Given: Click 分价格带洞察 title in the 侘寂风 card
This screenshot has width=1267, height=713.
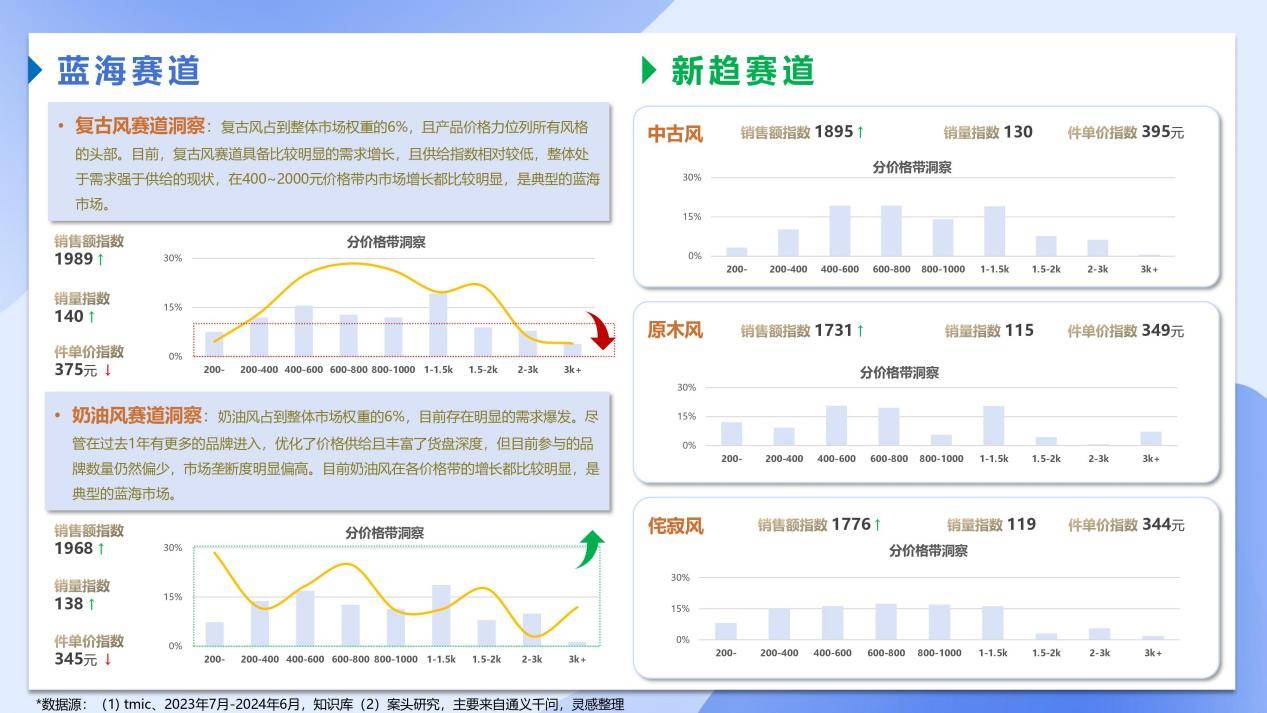Looking at the screenshot, I should 928,551.
